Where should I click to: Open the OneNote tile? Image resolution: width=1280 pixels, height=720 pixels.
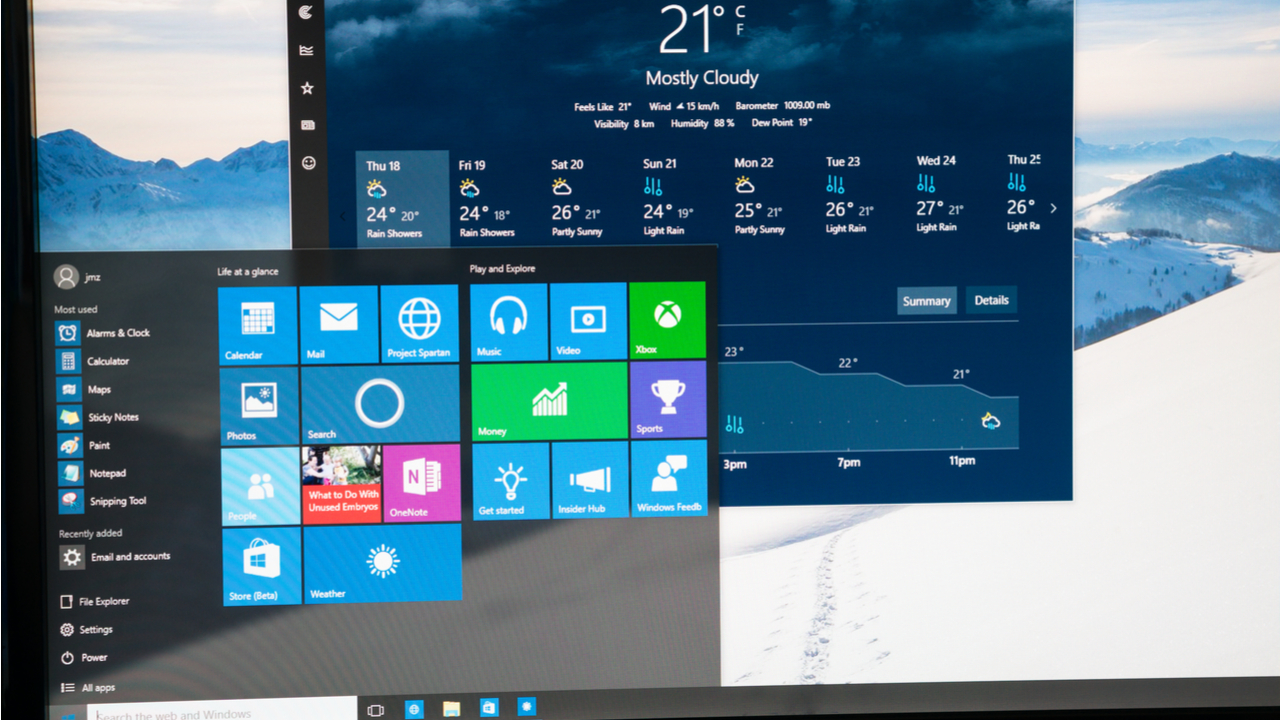(x=421, y=483)
